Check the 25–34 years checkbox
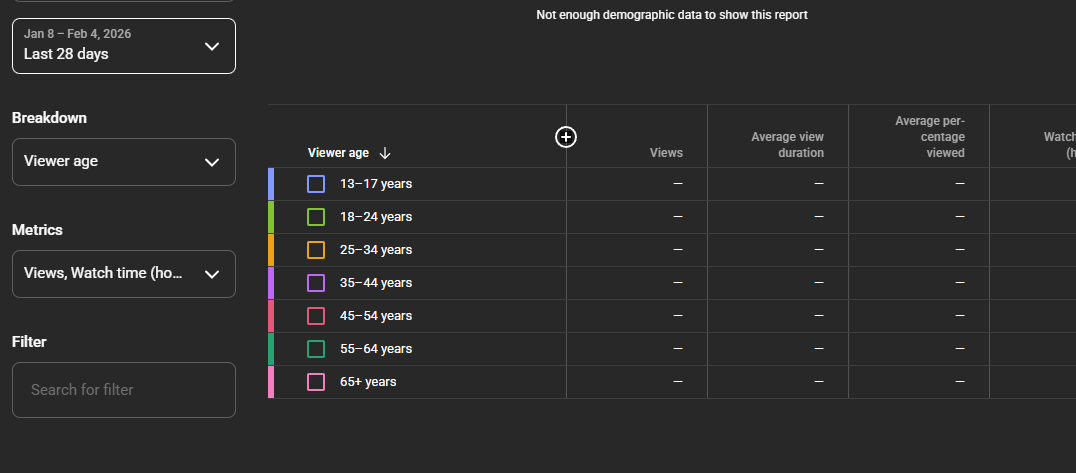This screenshot has height=473, width=1076. coord(316,250)
